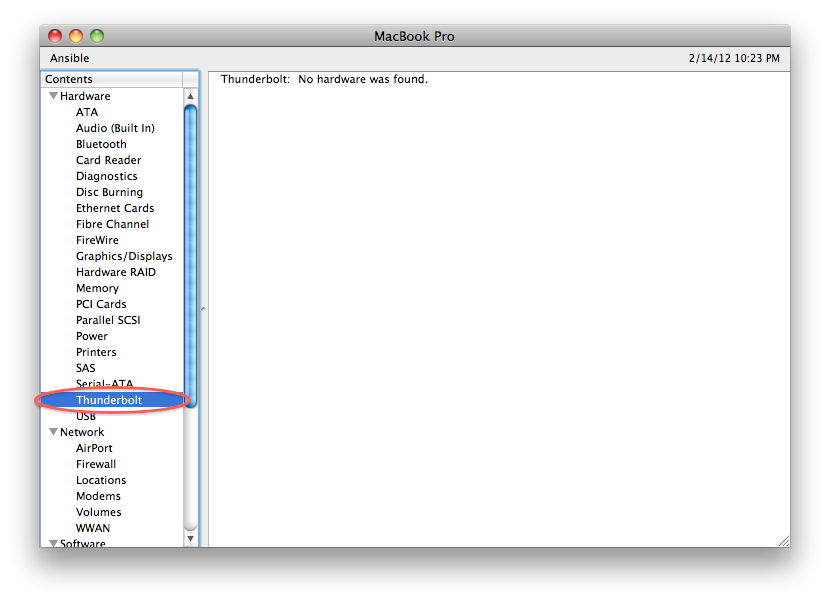Show Power information
Screen dimensions: 830x602
click(x=92, y=336)
